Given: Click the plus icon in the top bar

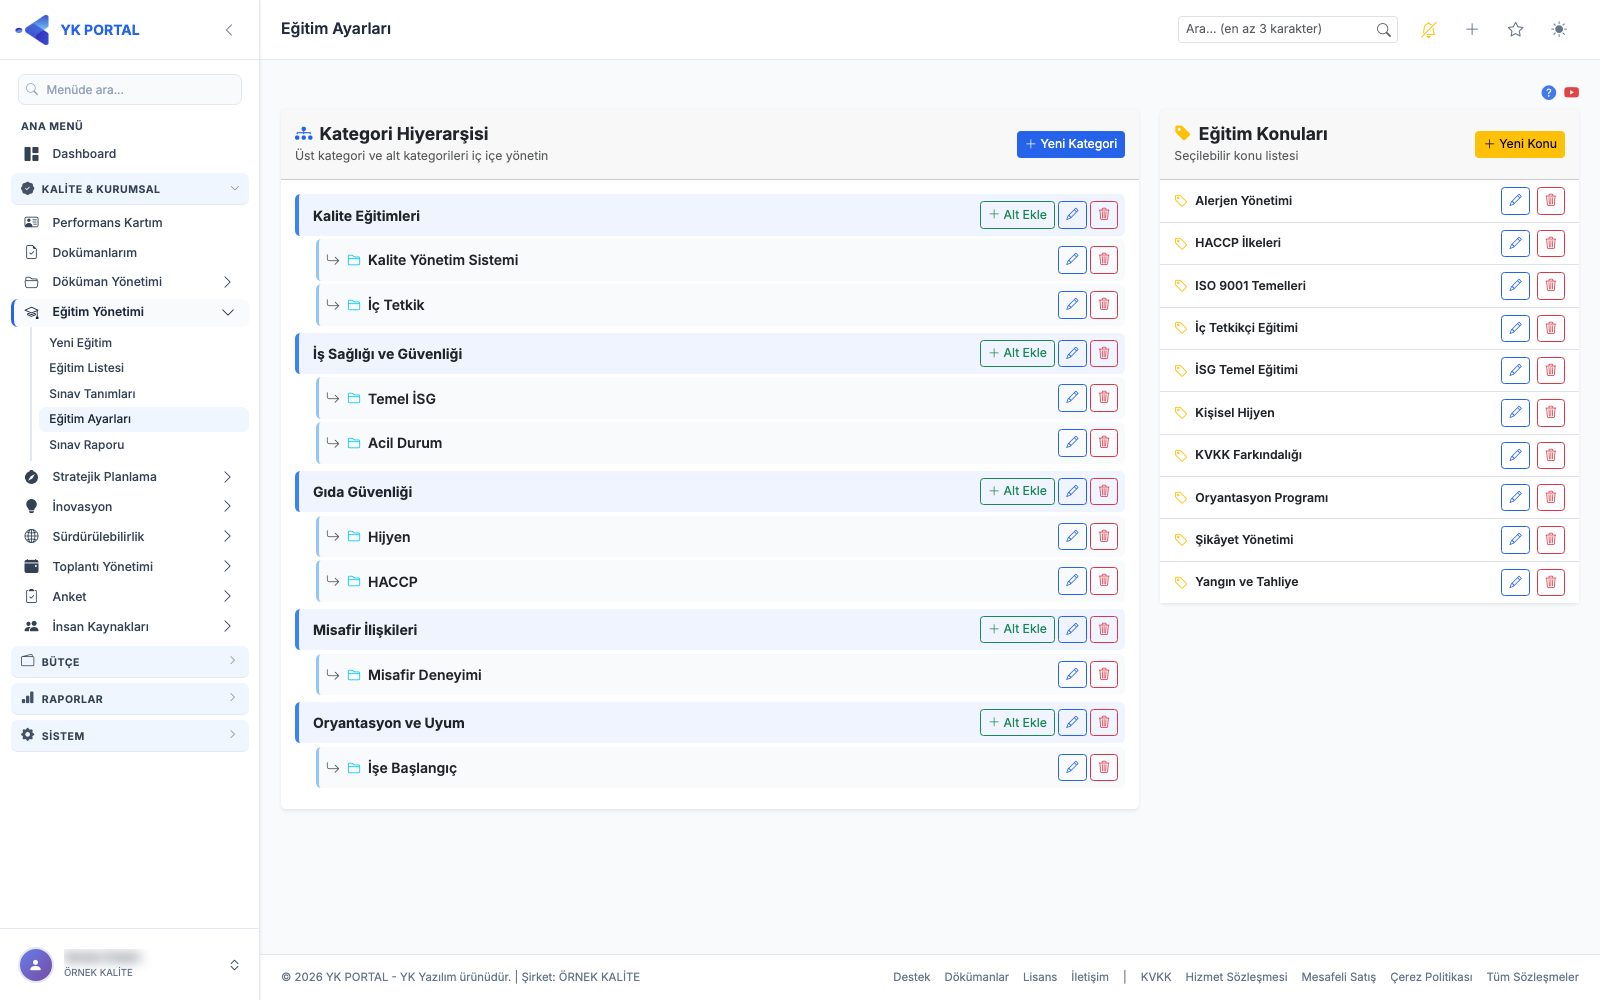Looking at the screenshot, I should coord(1472,30).
